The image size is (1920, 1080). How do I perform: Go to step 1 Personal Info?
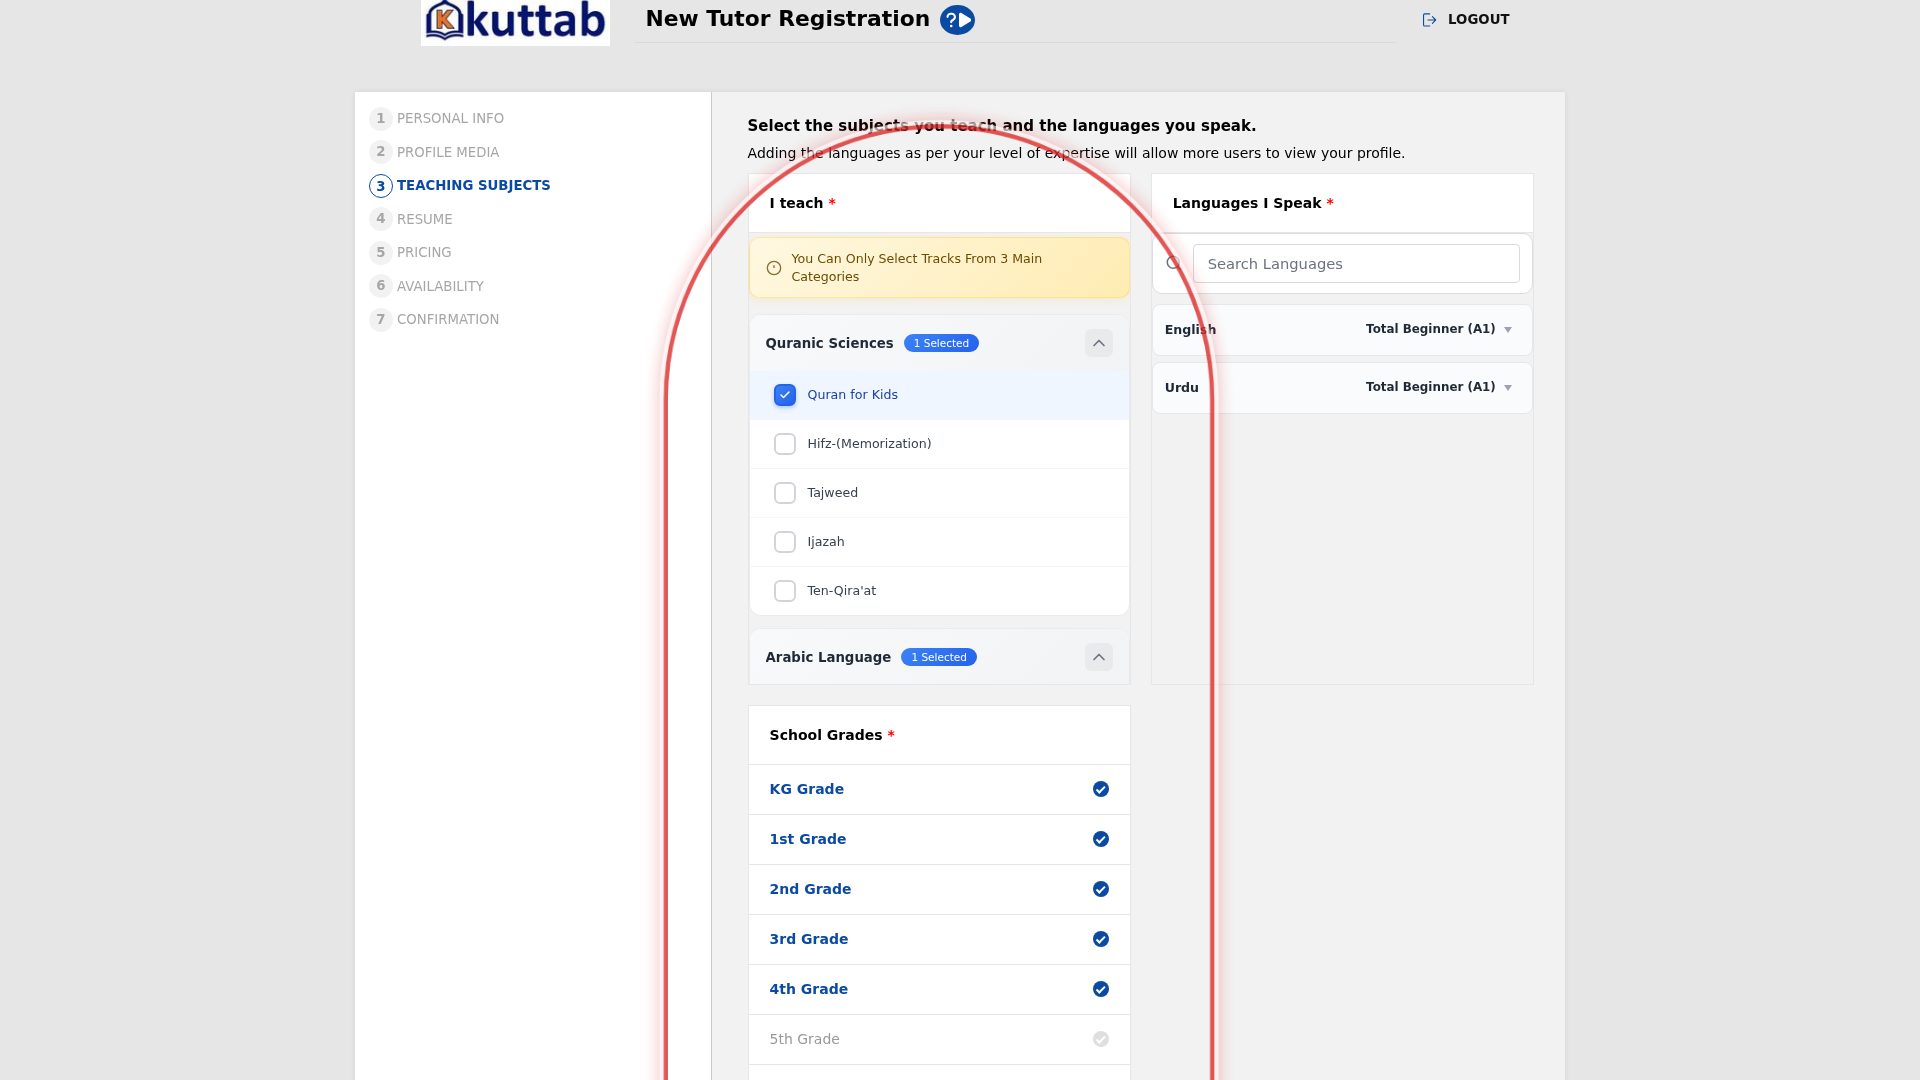coord(437,118)
